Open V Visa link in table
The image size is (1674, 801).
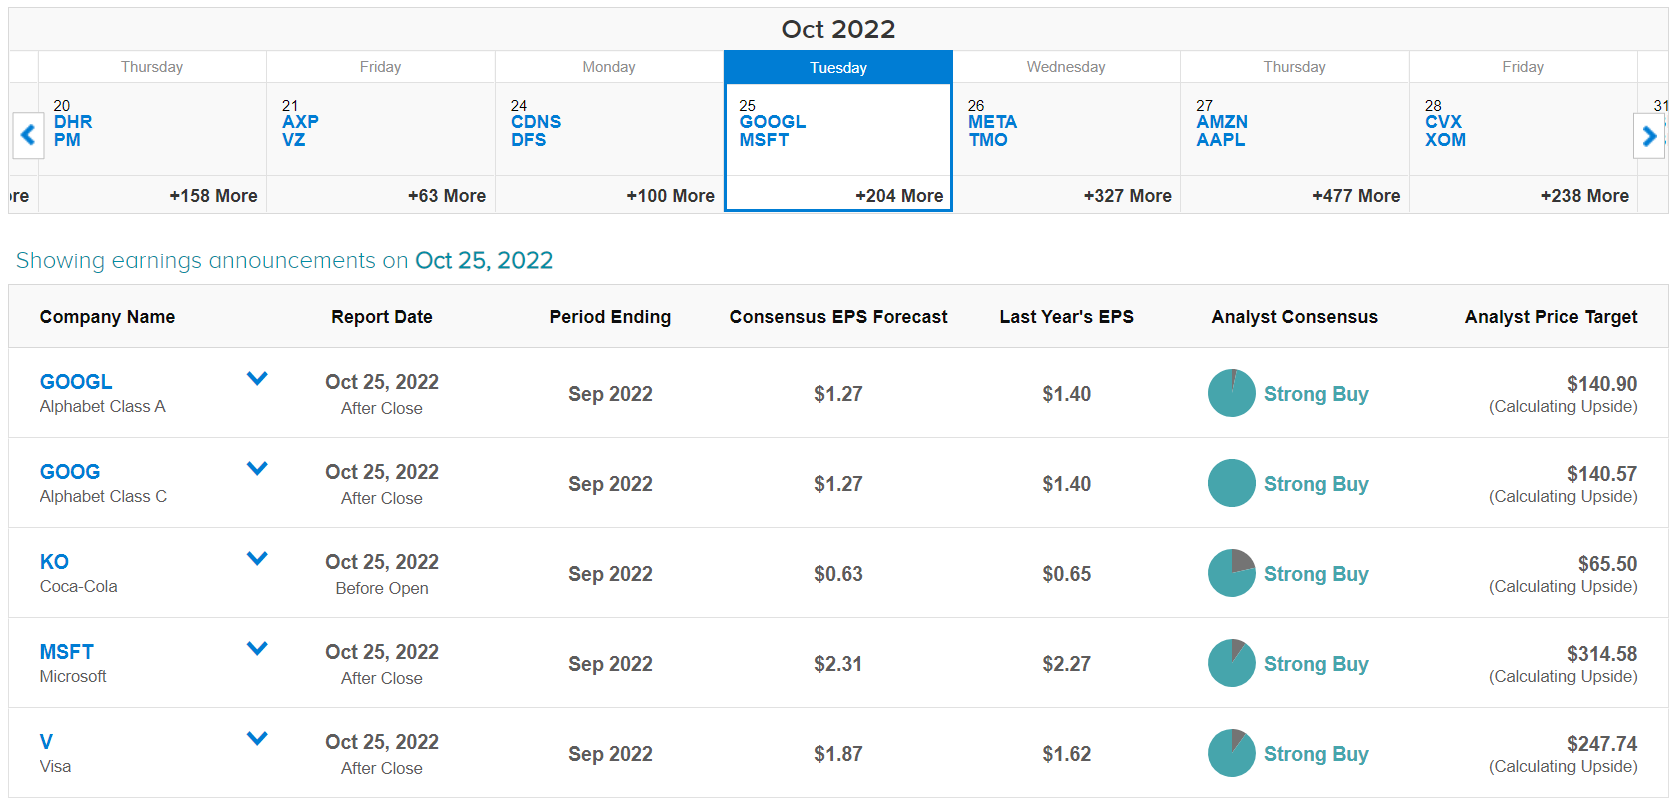[46, 742]
